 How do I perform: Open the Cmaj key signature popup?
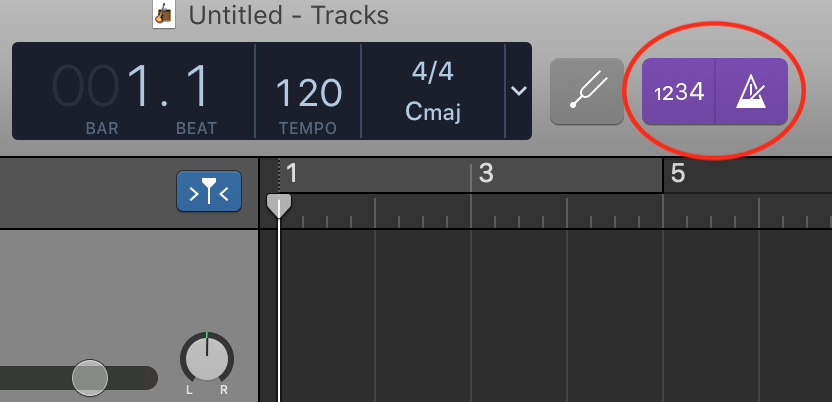point(432,112)
